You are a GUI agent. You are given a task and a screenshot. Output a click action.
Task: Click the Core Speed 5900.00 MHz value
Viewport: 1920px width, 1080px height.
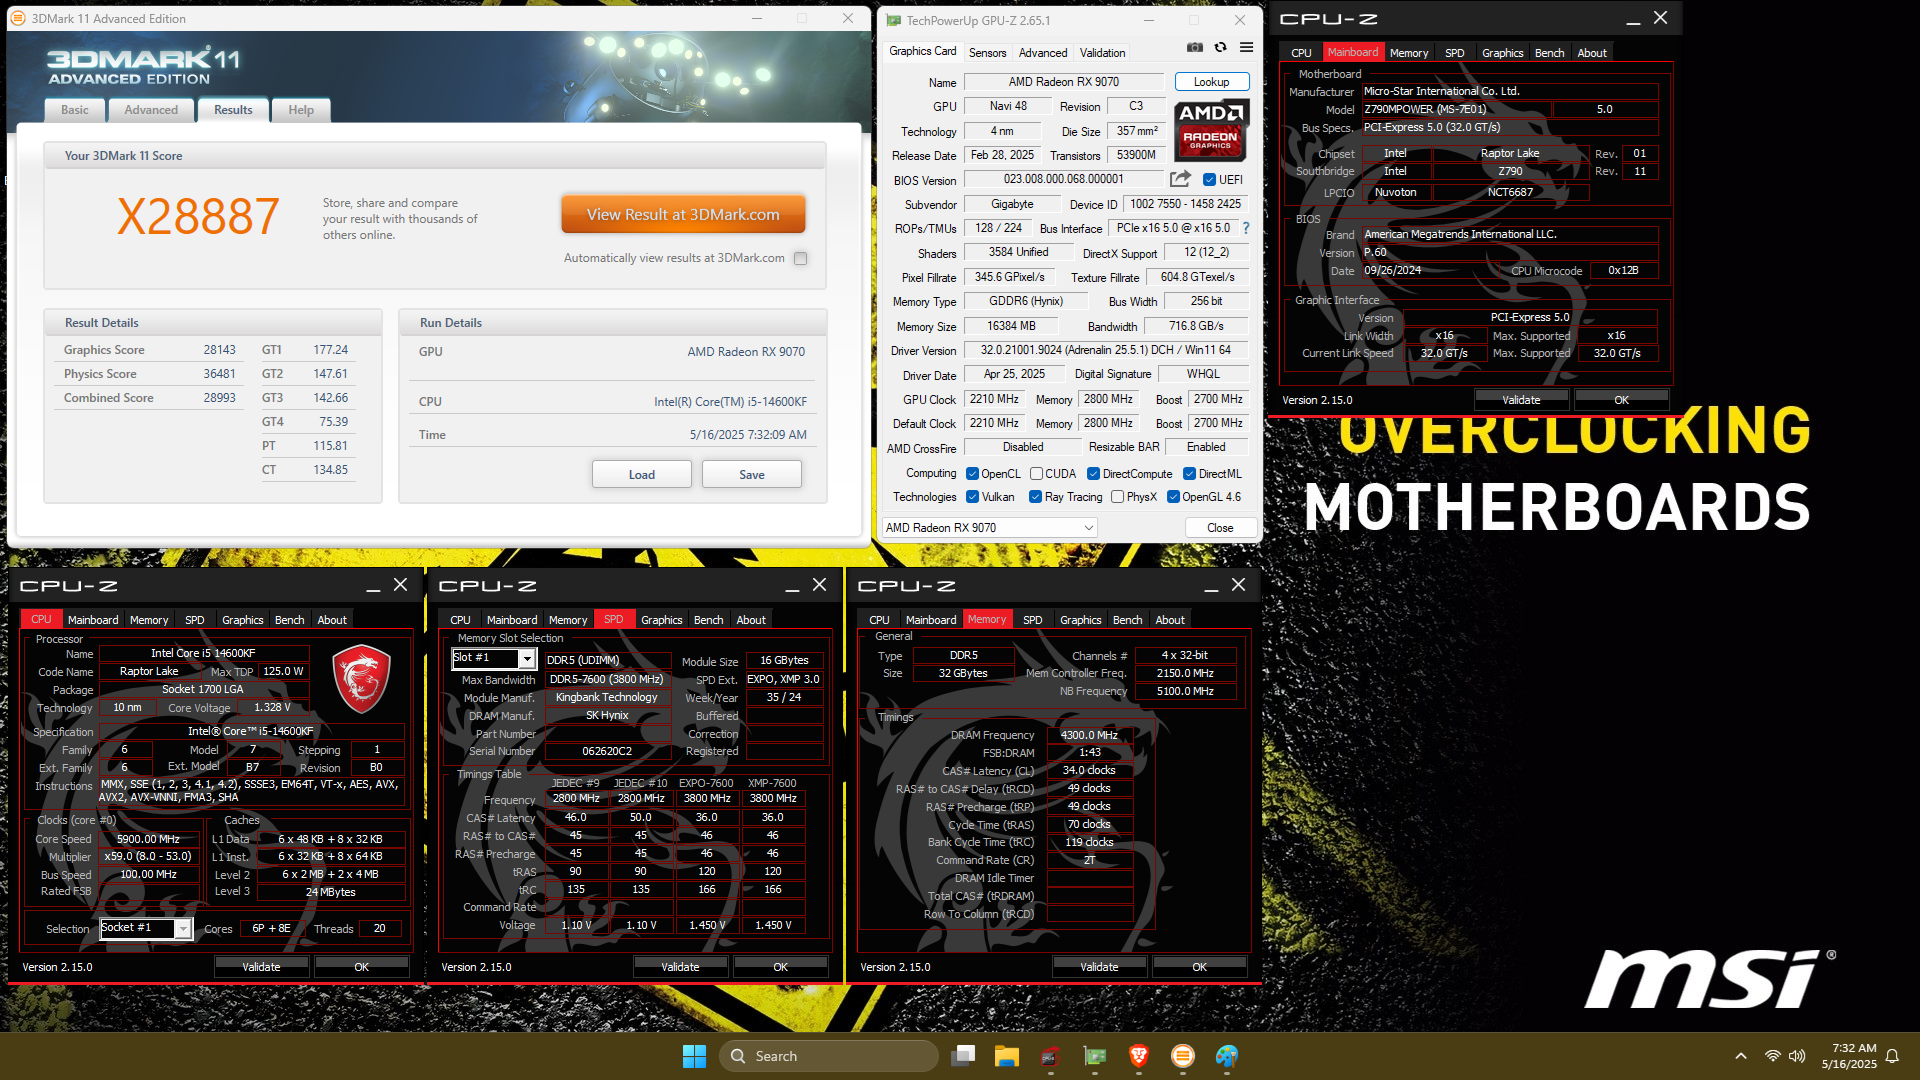(x=148, y=839)
